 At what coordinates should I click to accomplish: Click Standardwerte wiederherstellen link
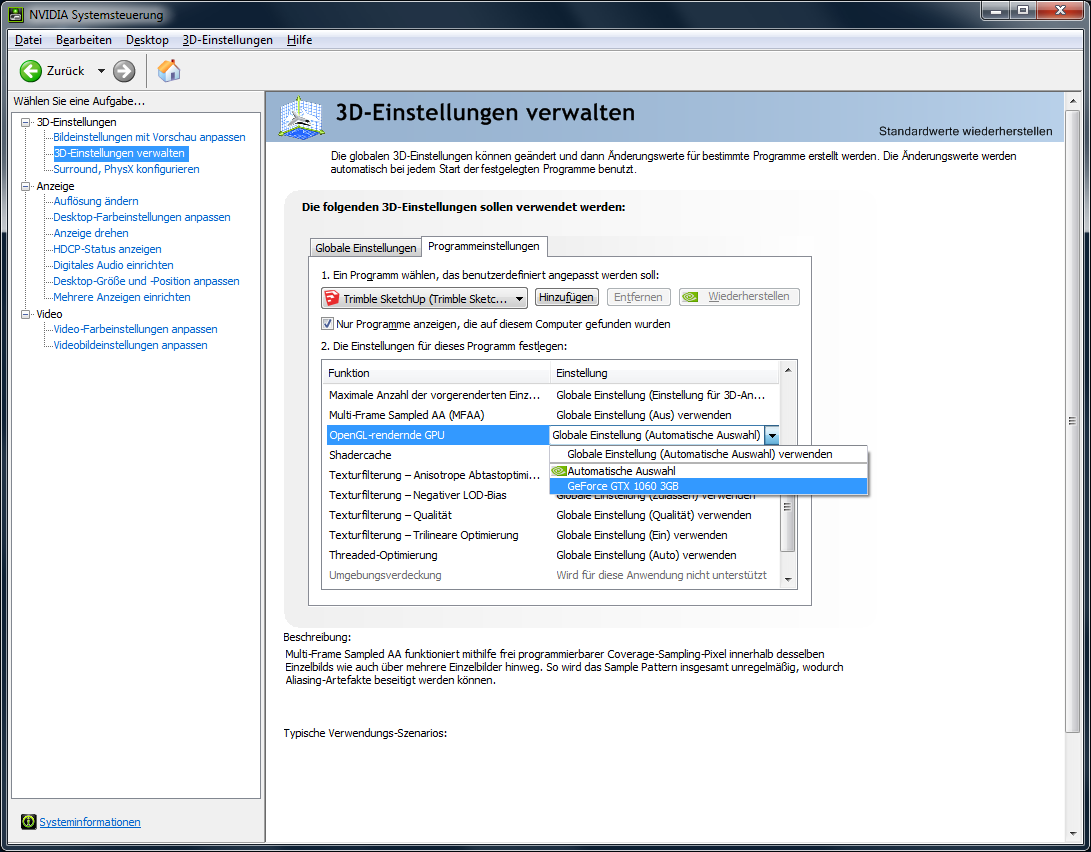point(965,131)
